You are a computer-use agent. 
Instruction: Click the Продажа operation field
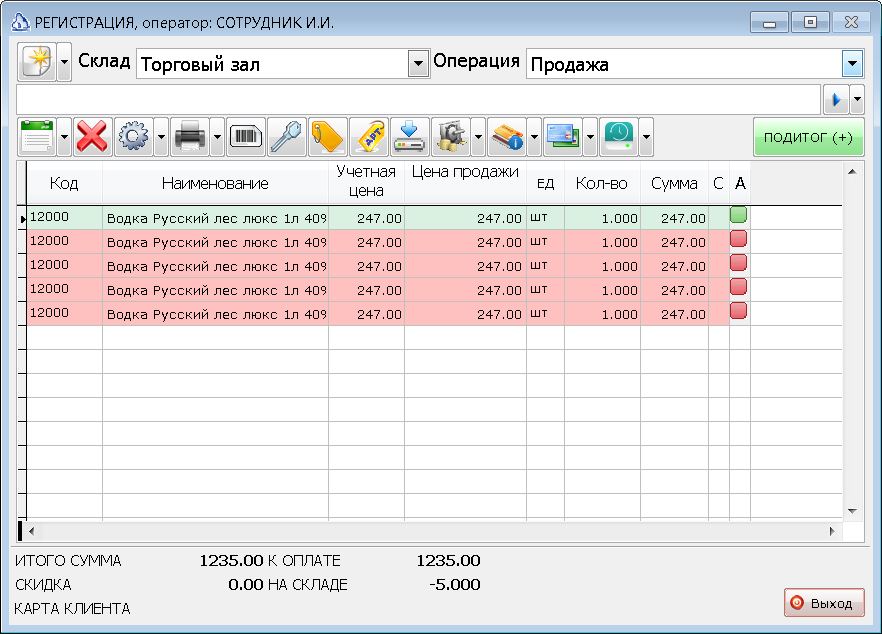(x=684, y=64)
